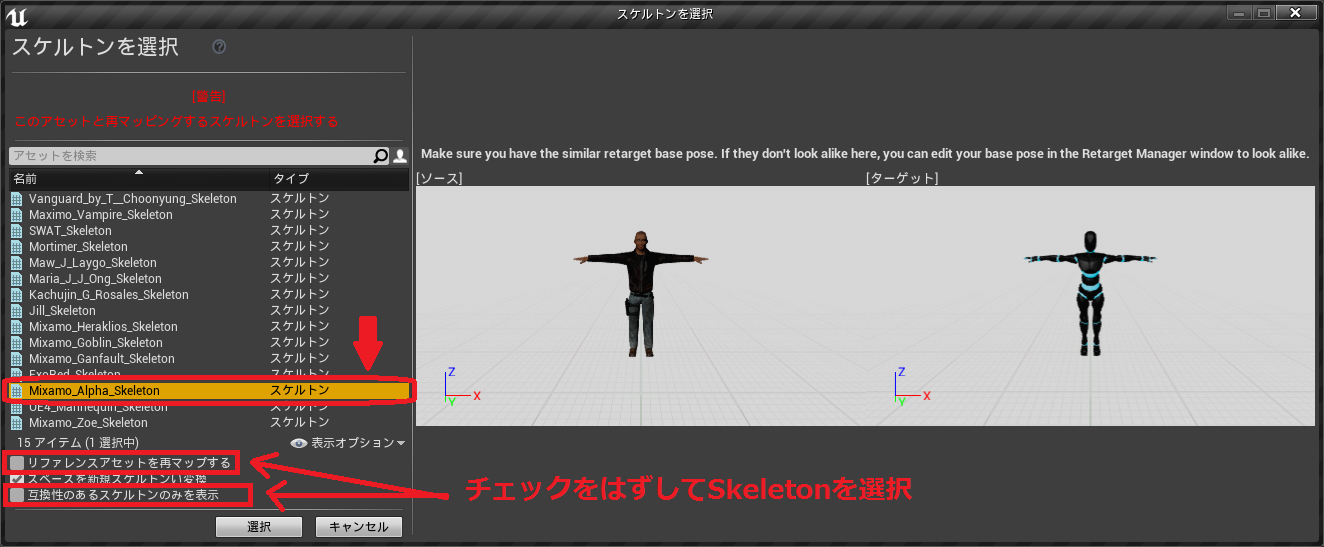Select the Jill_Skeleton row
This screenshot has width=1324, height=547.
(209, 311)
